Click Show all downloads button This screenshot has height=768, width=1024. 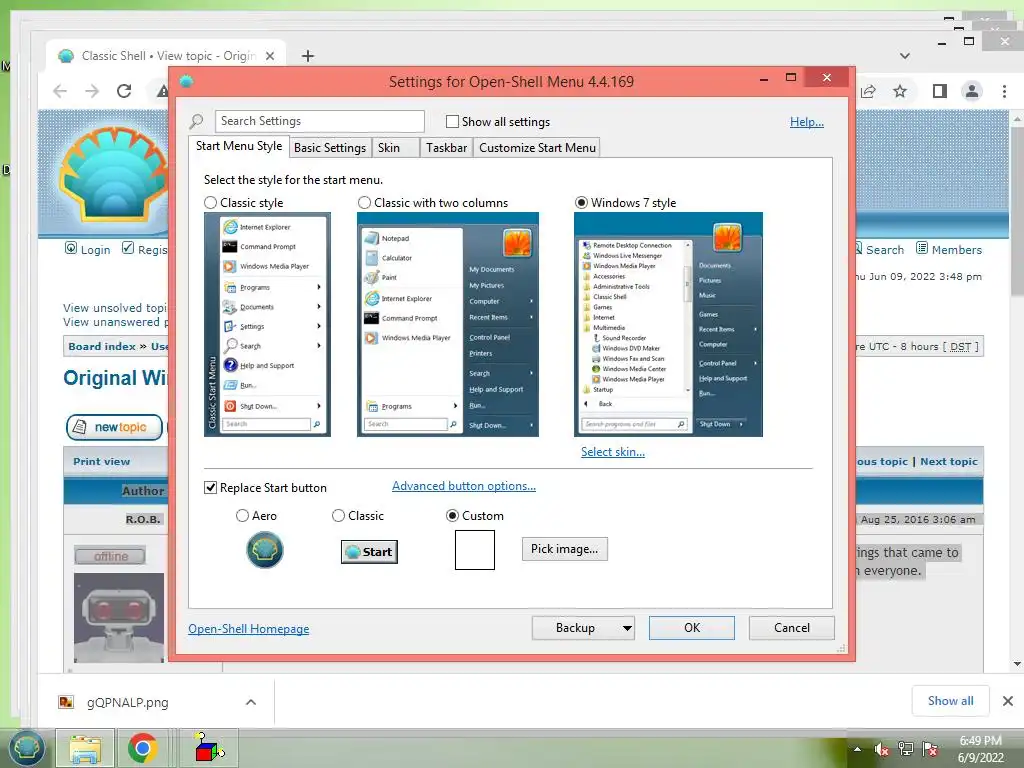click(950, 701)
